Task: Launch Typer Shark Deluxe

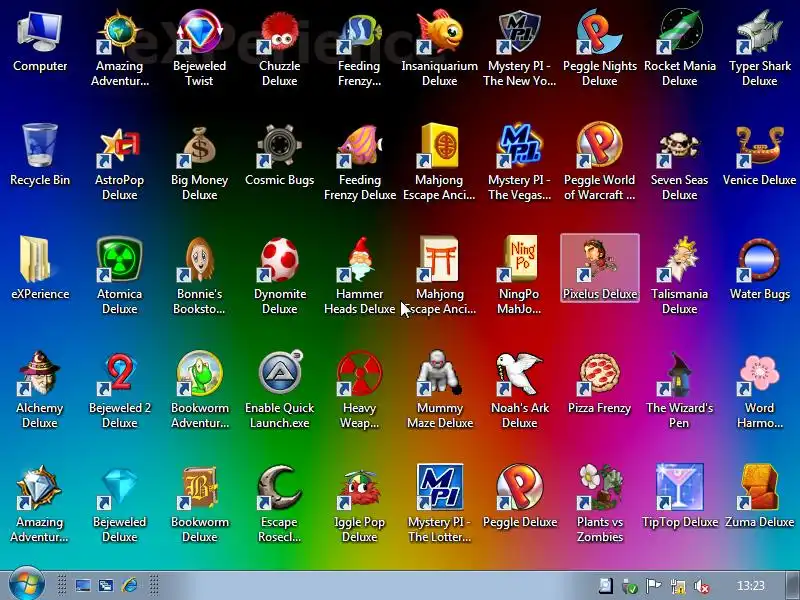Action: [760, 48]
